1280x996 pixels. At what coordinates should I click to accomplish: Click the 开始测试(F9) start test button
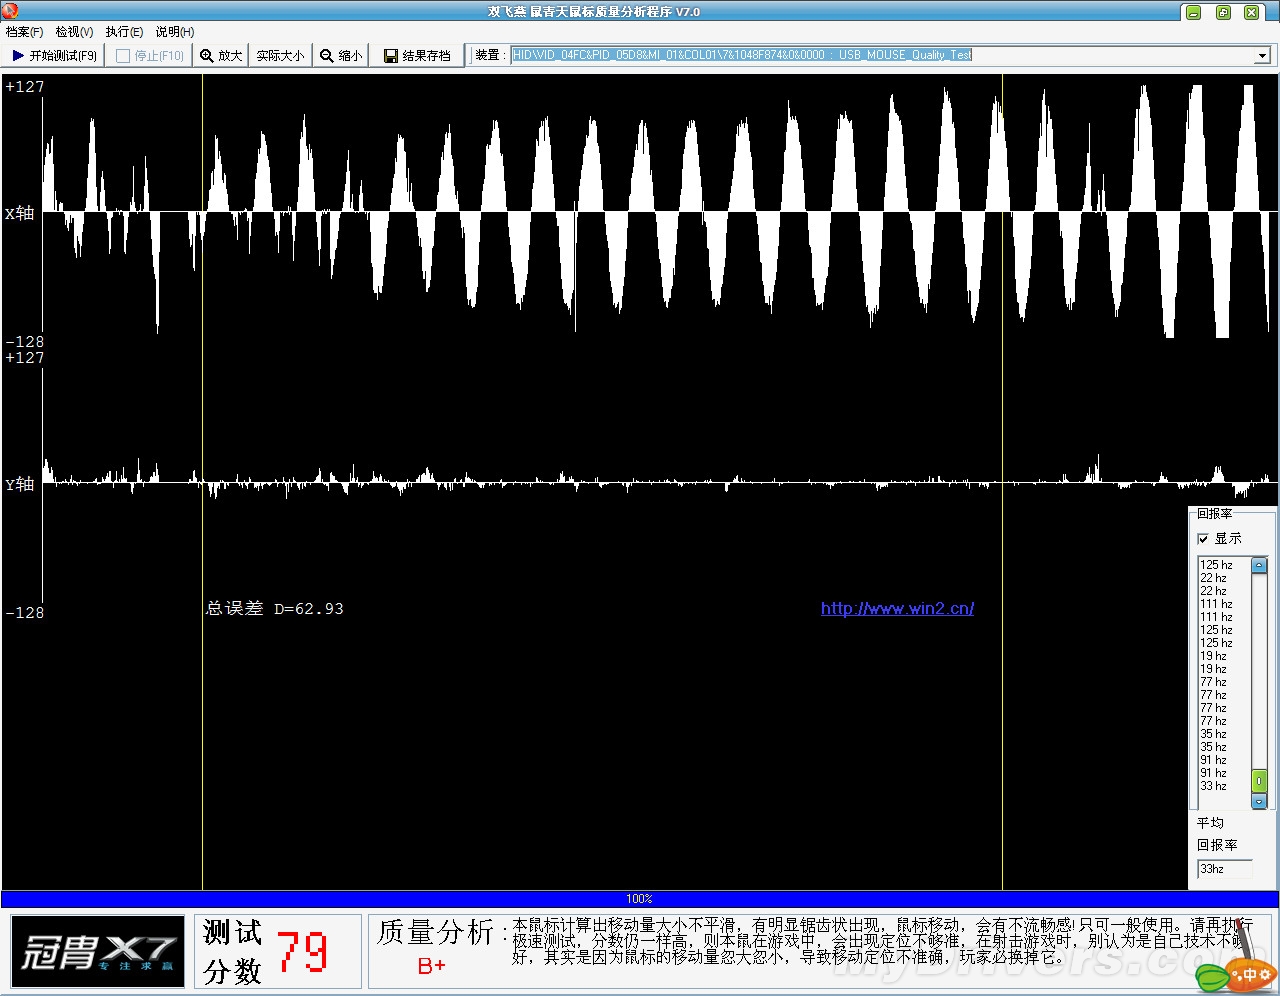click(x=55, y=56)
